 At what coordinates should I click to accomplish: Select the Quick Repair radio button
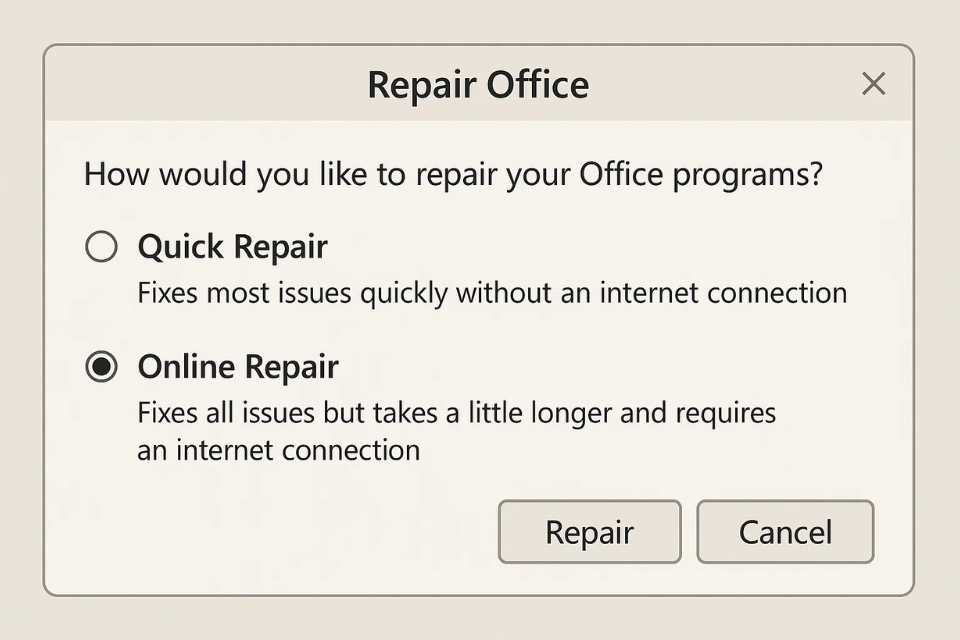tap(101, 246)
